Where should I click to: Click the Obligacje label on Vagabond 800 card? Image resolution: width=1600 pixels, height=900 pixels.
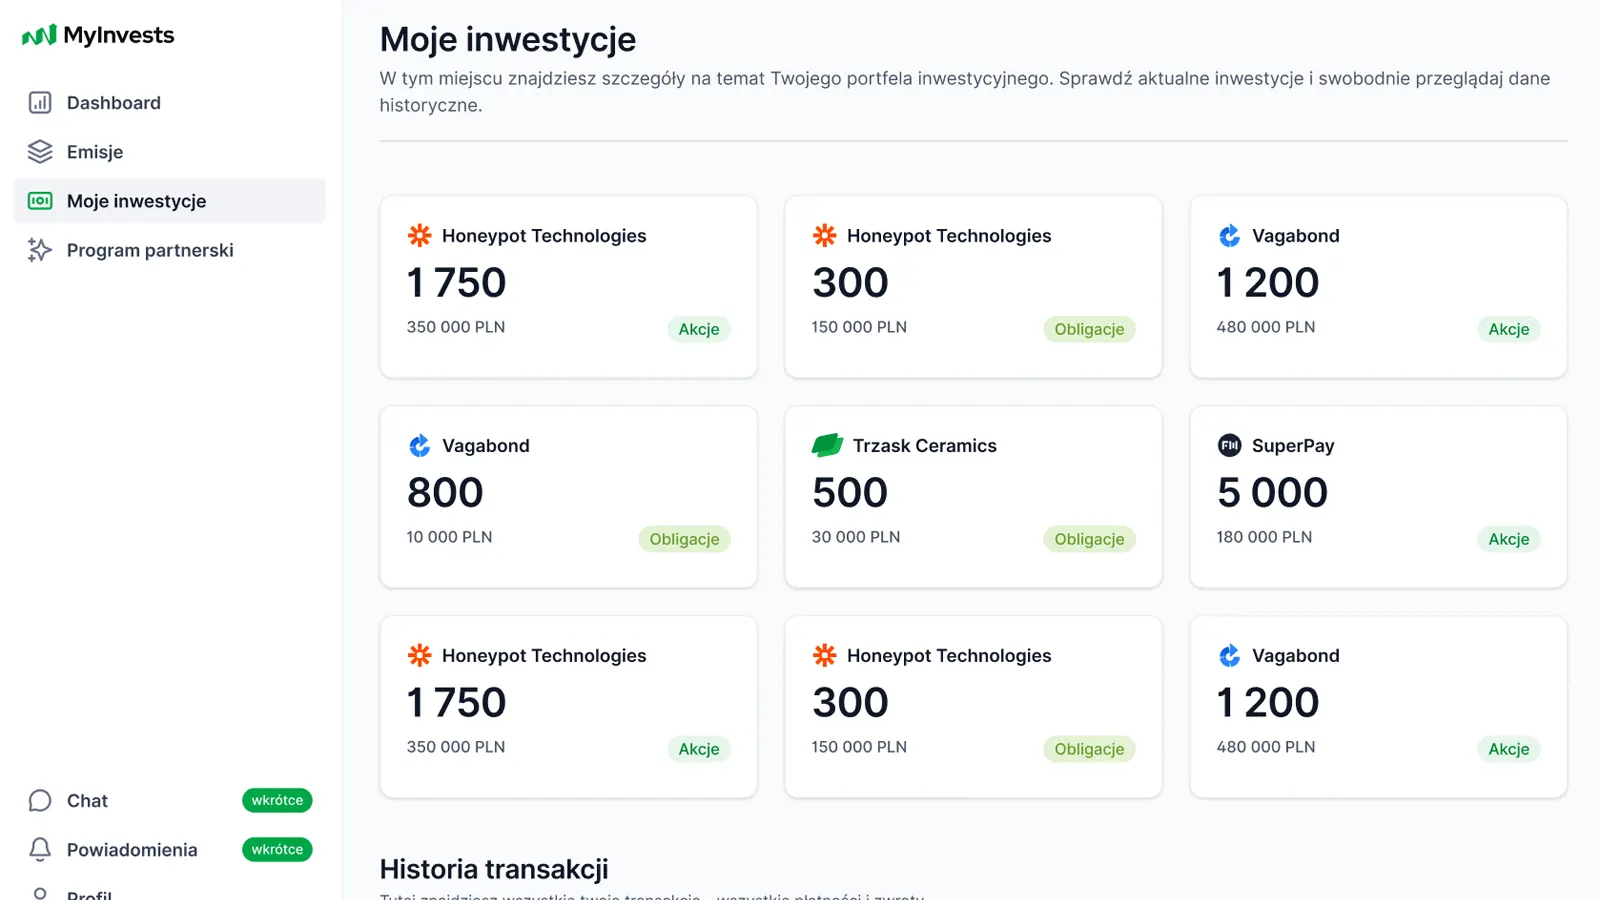coord(684,539)
